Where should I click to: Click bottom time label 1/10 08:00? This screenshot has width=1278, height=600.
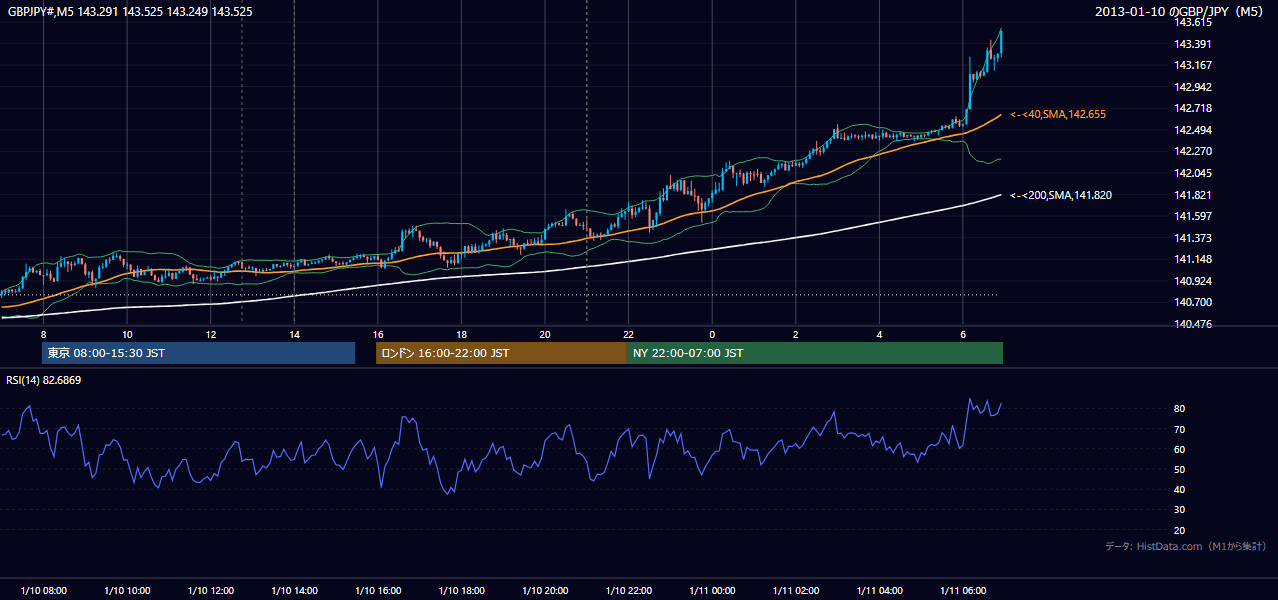coord(44,591)
